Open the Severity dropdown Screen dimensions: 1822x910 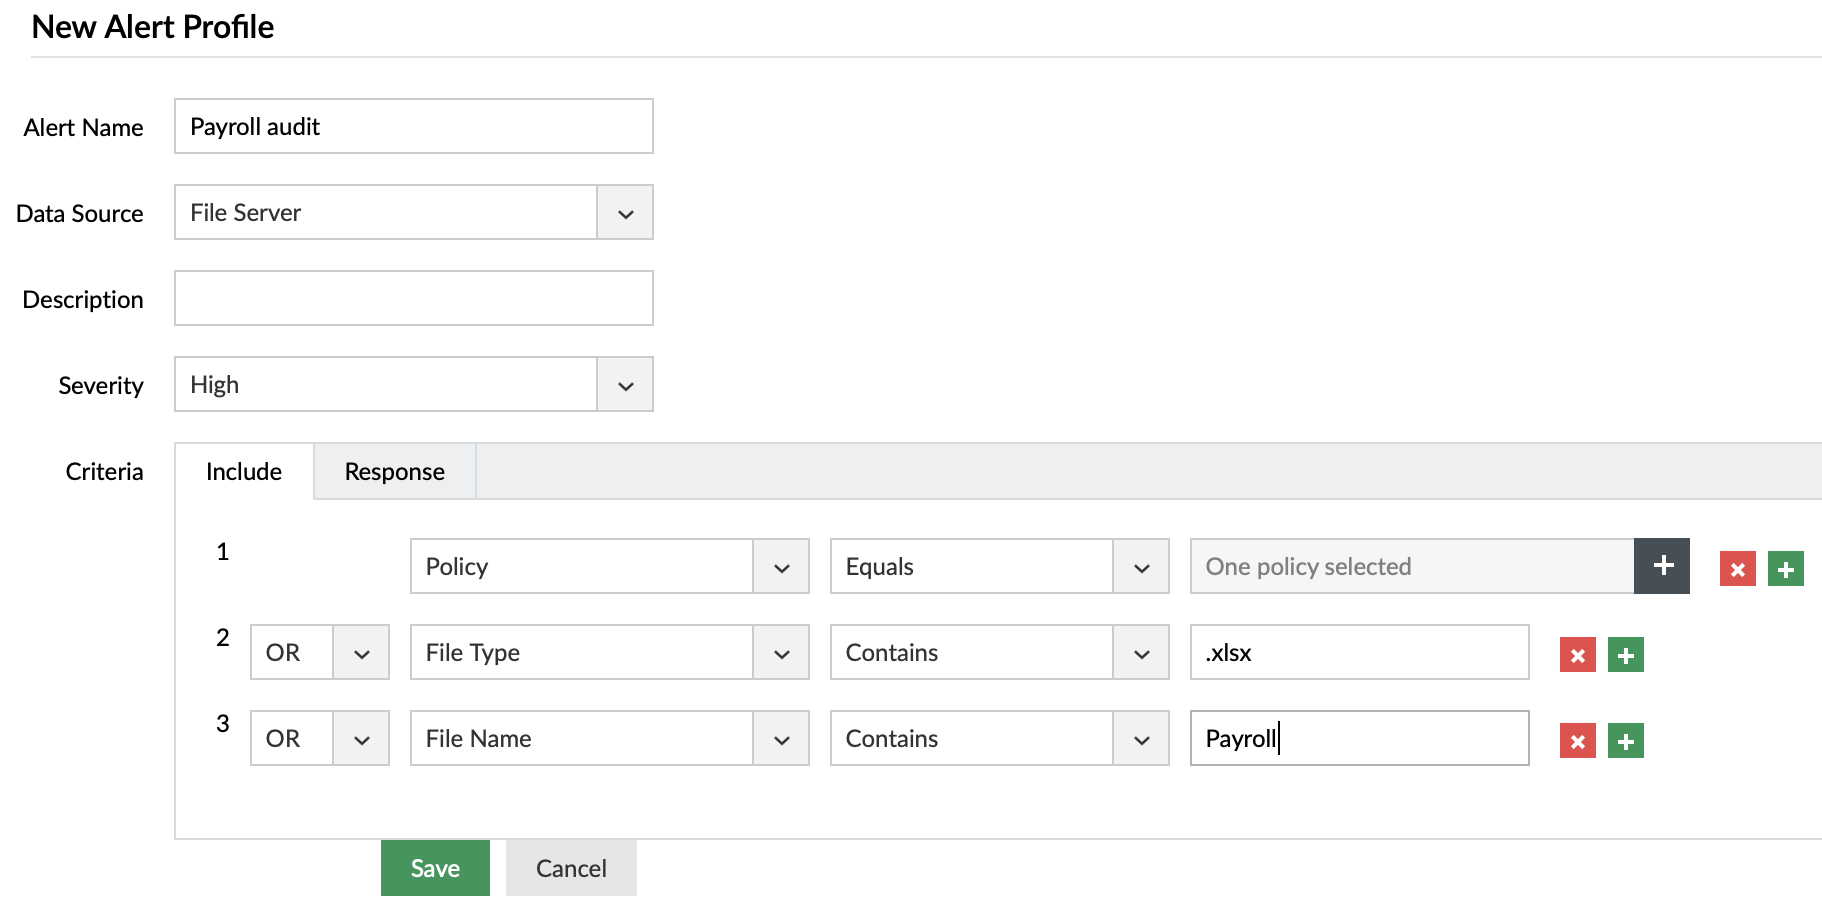click(x=625, y=385)
